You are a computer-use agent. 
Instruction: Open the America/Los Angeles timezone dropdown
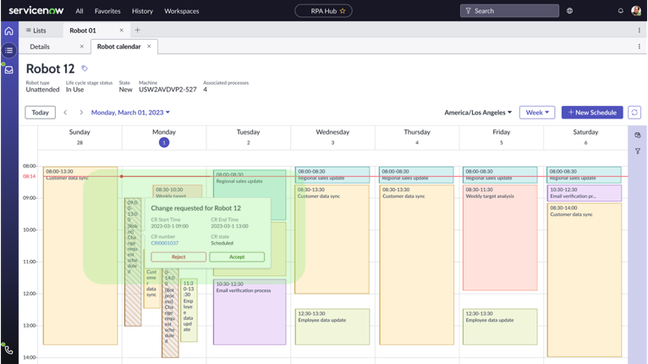[x=478, y=112]
